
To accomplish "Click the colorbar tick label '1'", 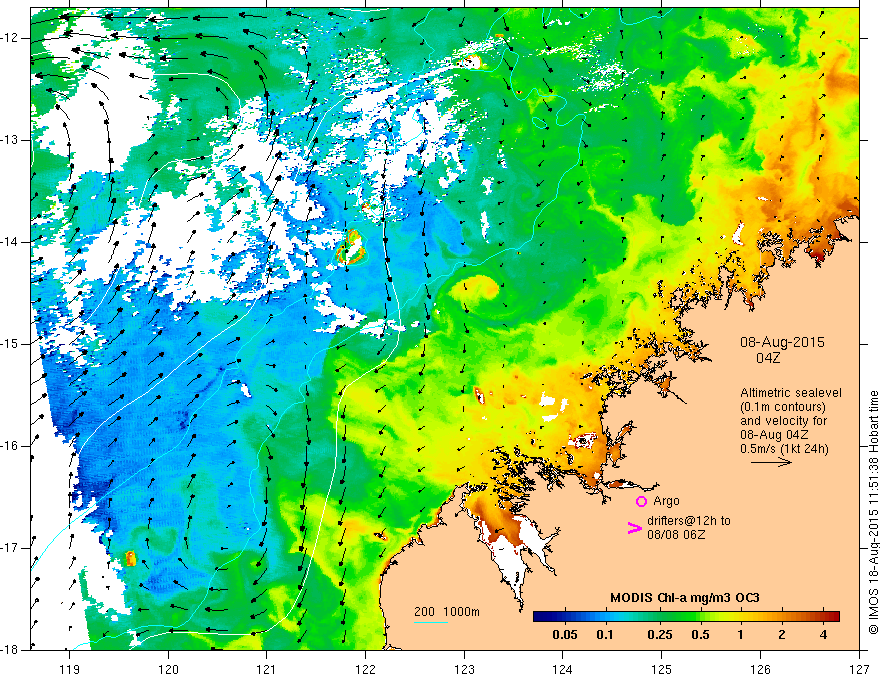I will coord(741,635).
